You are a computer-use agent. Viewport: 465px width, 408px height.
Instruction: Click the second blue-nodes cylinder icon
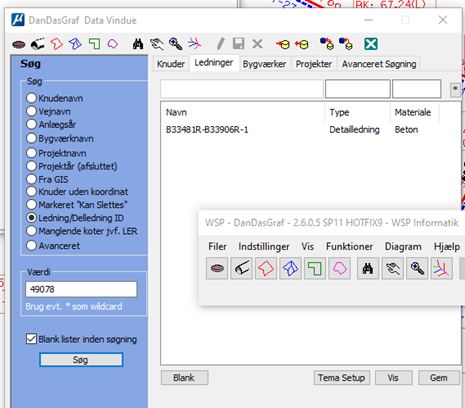(x=346, y=44)
